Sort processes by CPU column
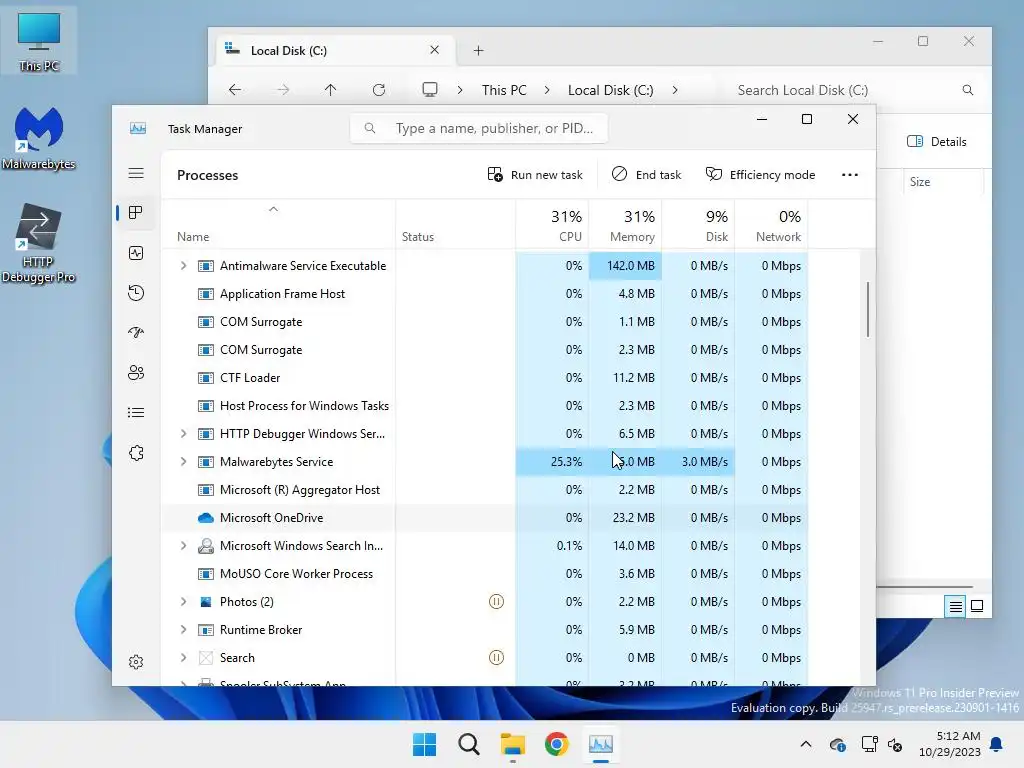This screenshot has width=1024, height=768. pyautogui.click(x=552, y=225)
